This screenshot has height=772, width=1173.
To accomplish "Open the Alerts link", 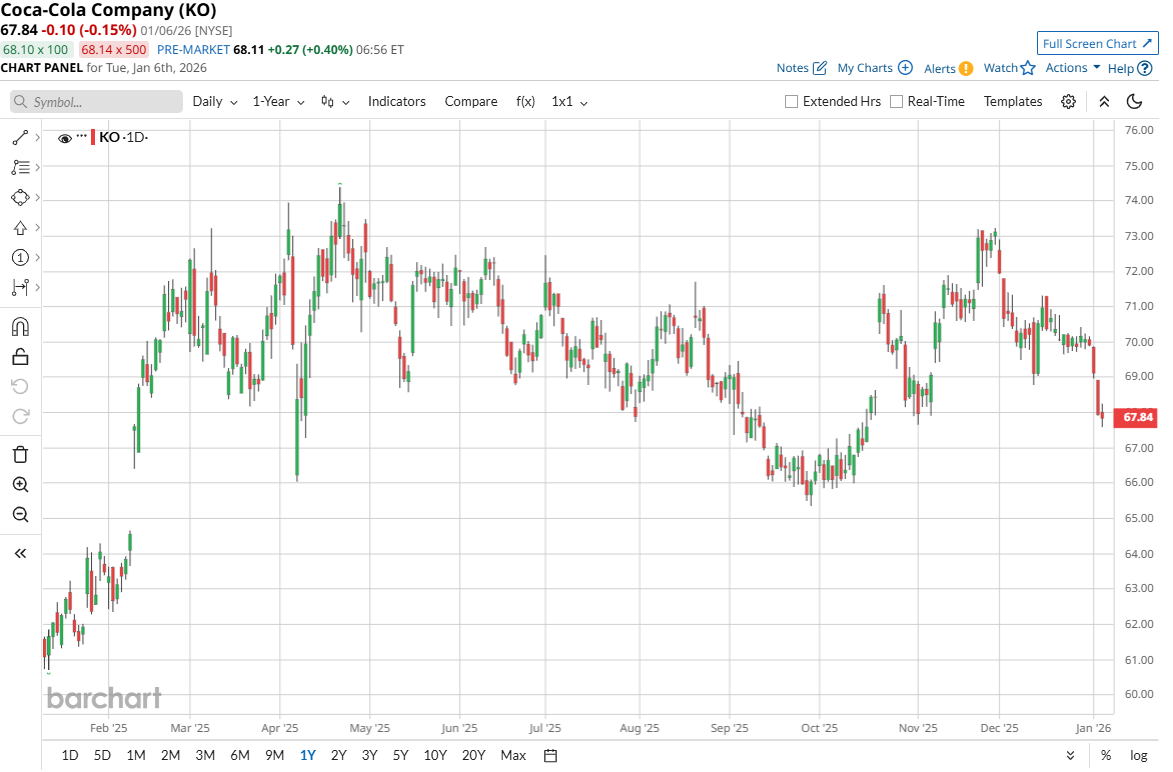I will pyautogui.click(x=940, y=69).
